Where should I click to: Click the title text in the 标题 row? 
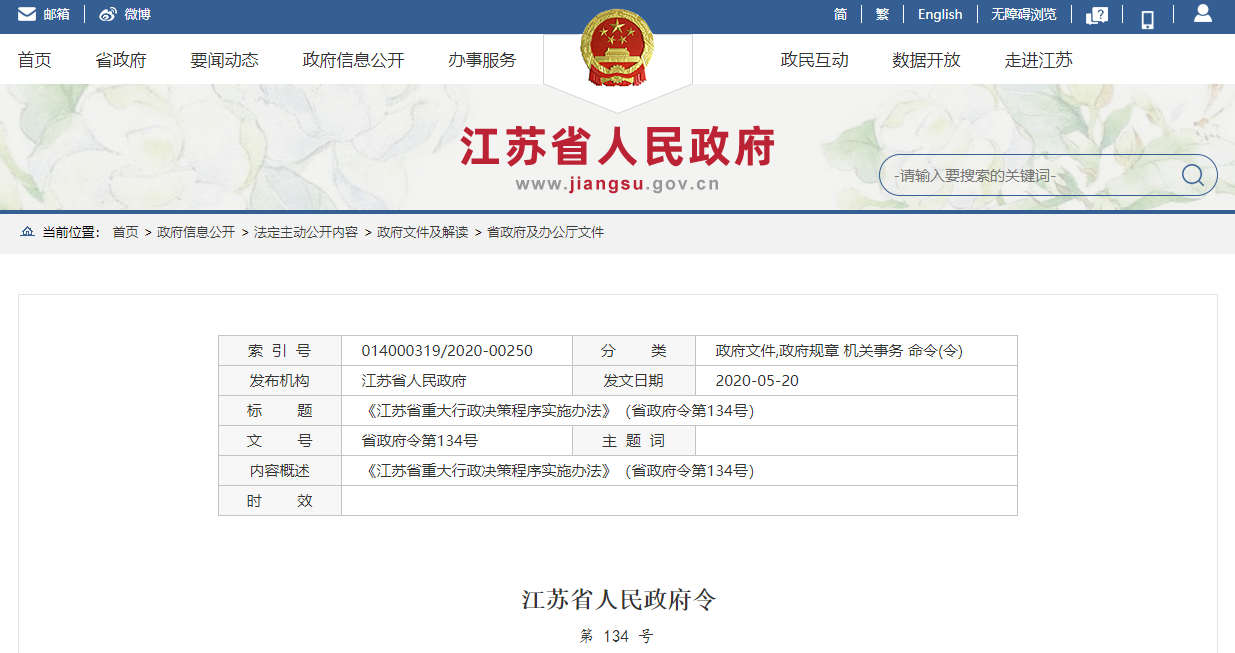click(x=558, y=411)
